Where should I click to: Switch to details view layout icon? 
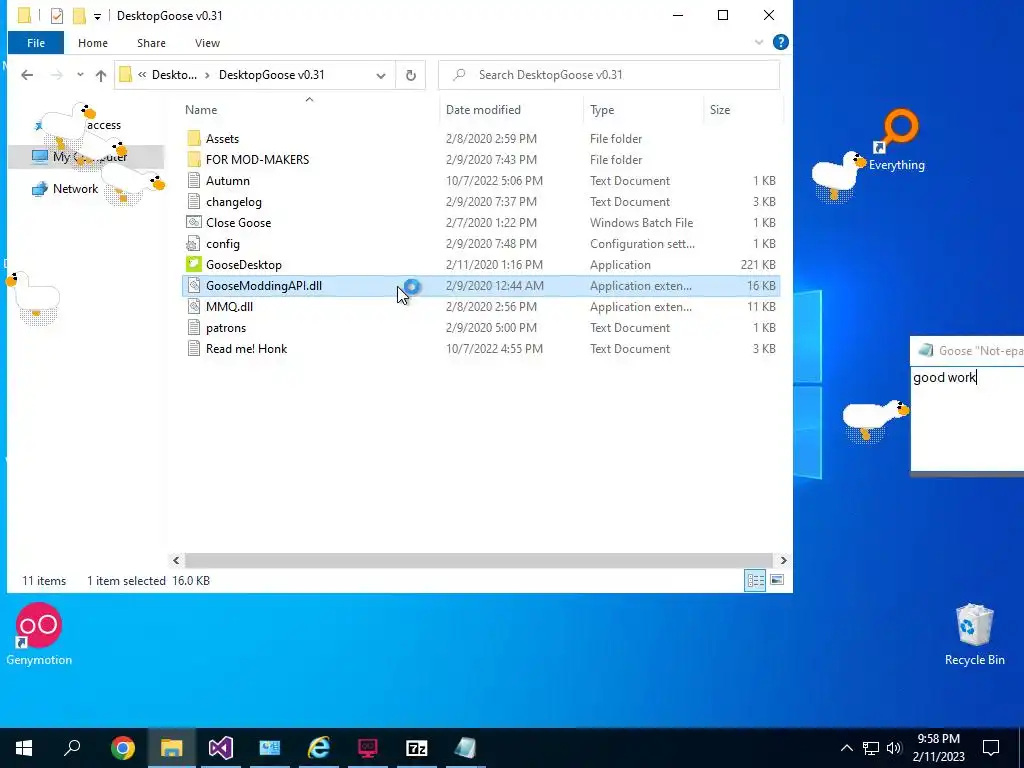point(756,580)
